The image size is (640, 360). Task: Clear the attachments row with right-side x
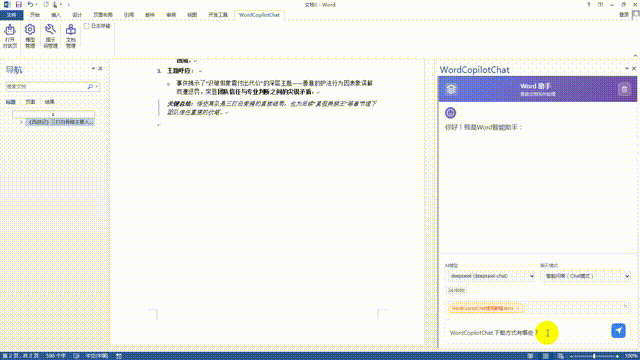point(625,306)
